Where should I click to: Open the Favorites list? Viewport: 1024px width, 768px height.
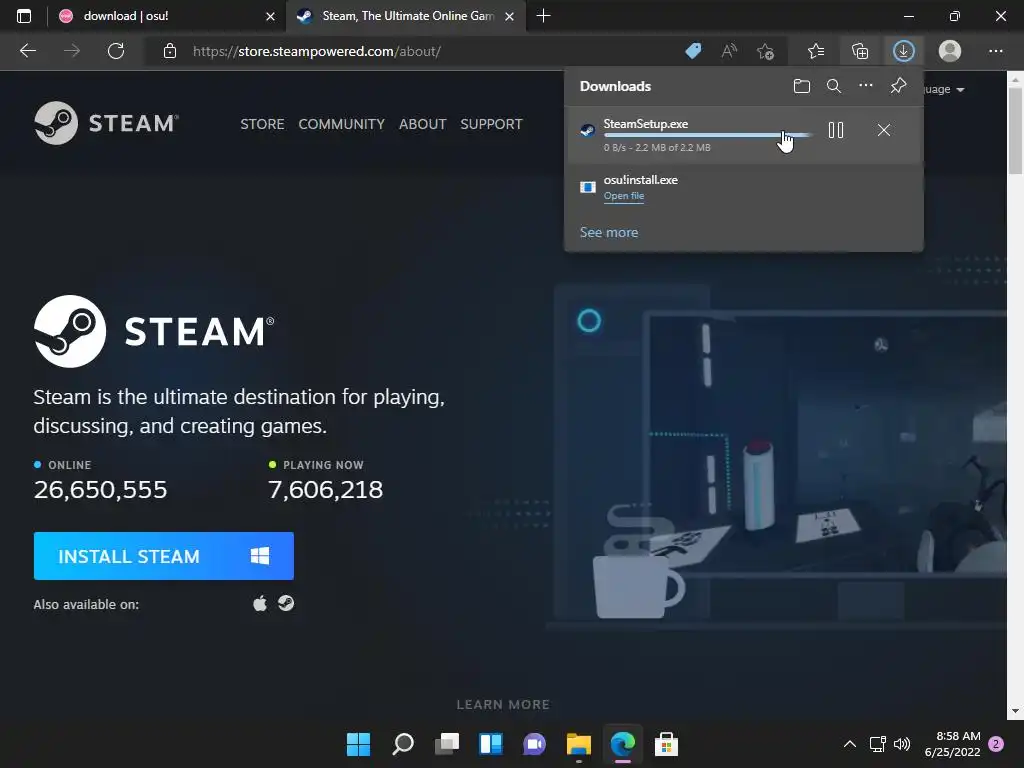coord(816,51)
